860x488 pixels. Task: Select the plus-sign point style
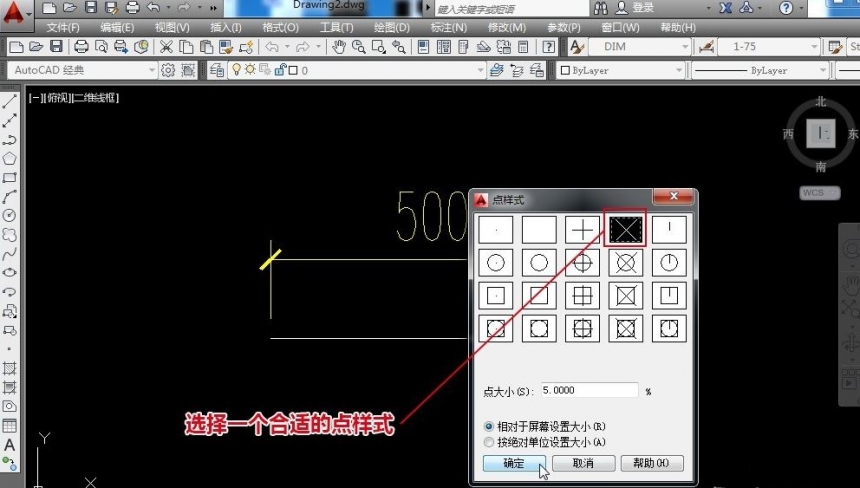(582, 229)
